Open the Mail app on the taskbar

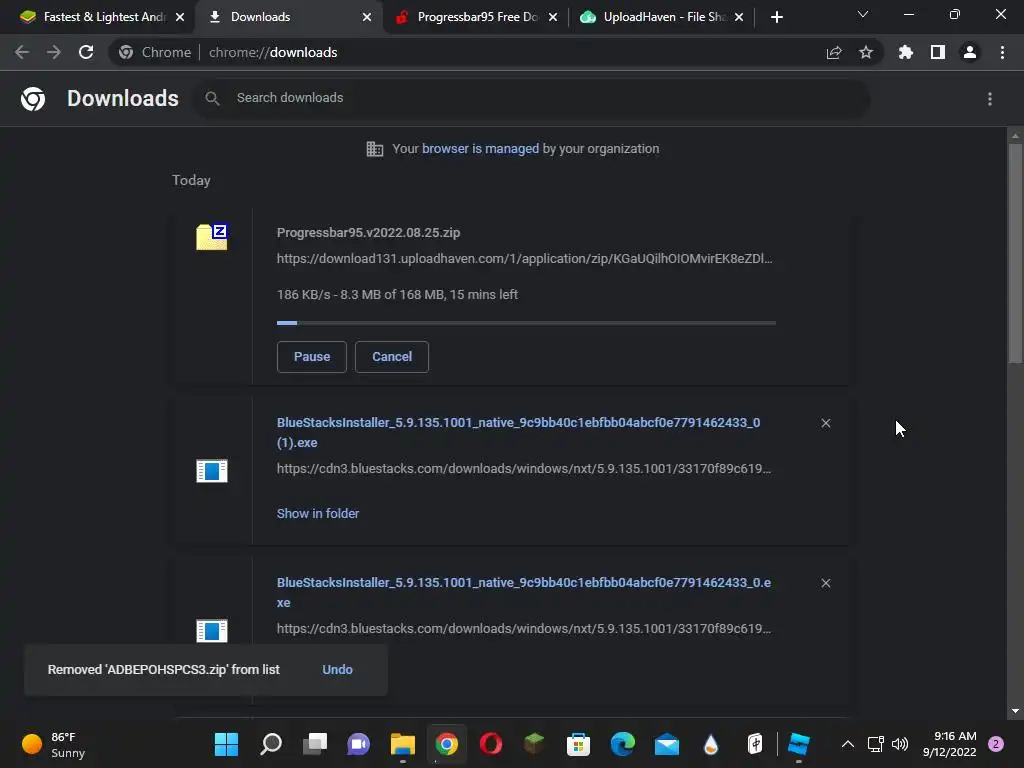pos(667,744)
